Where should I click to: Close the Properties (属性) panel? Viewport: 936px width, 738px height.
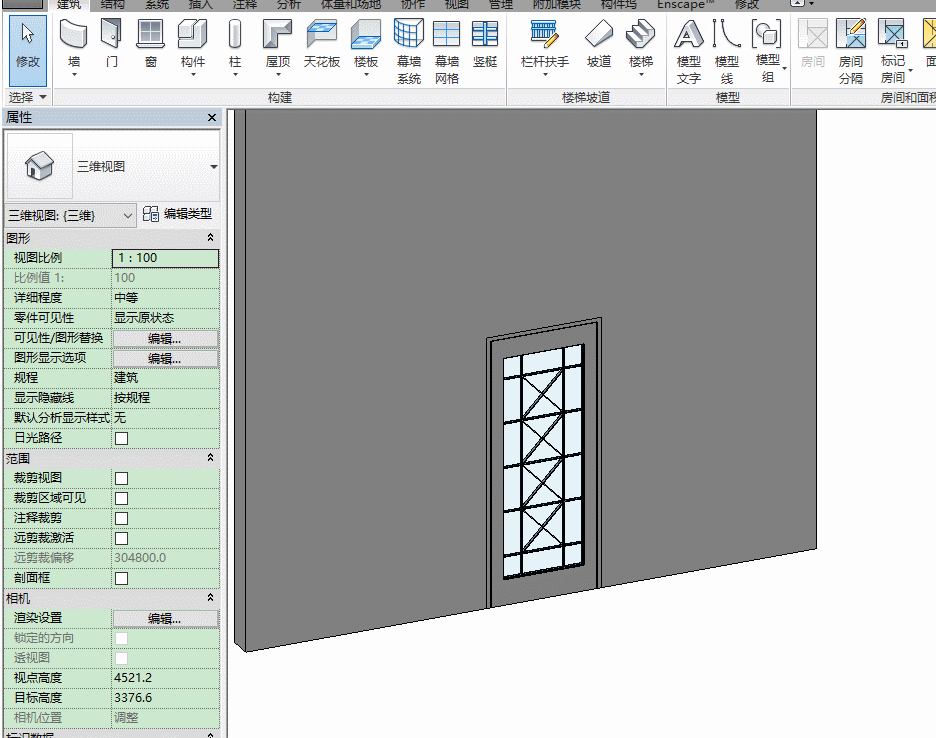[212, 118]
